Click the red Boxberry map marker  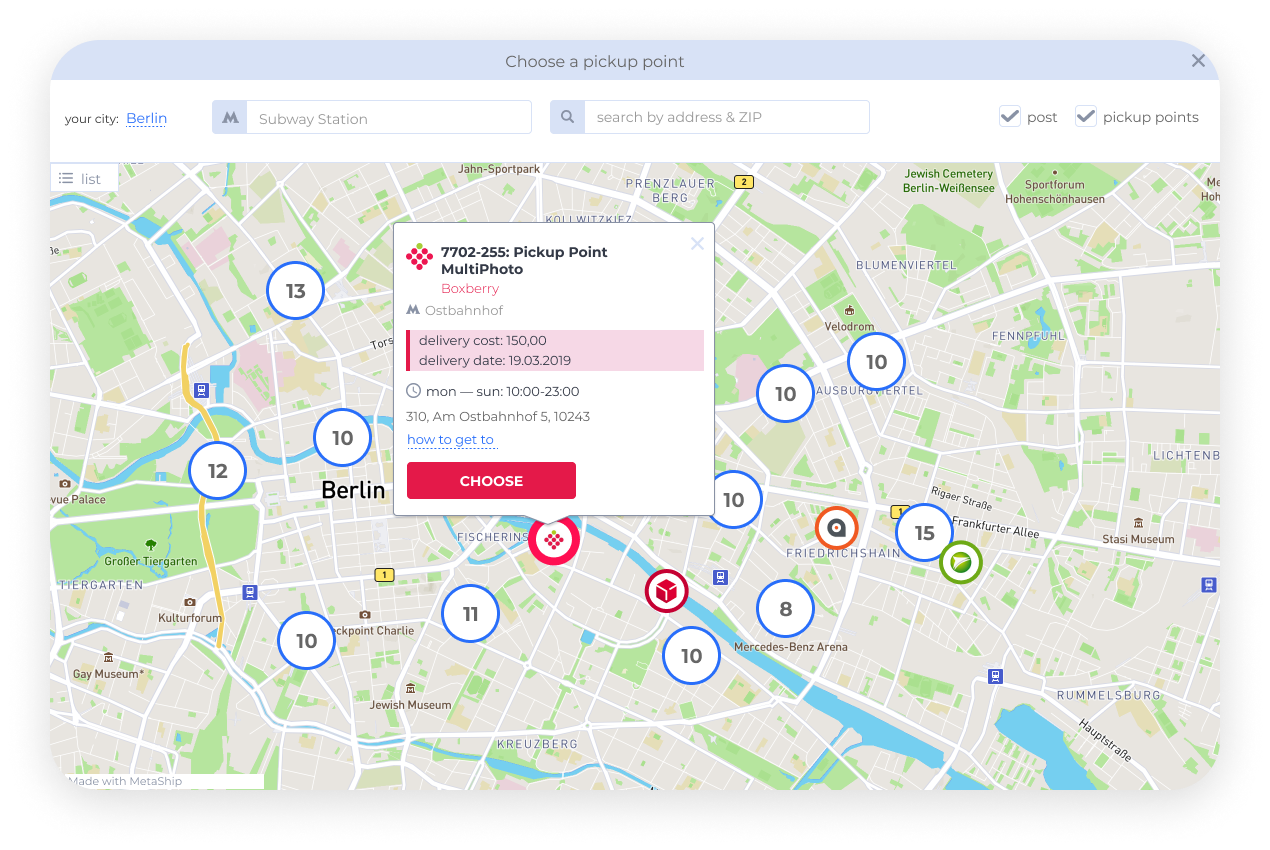point(554,540)
